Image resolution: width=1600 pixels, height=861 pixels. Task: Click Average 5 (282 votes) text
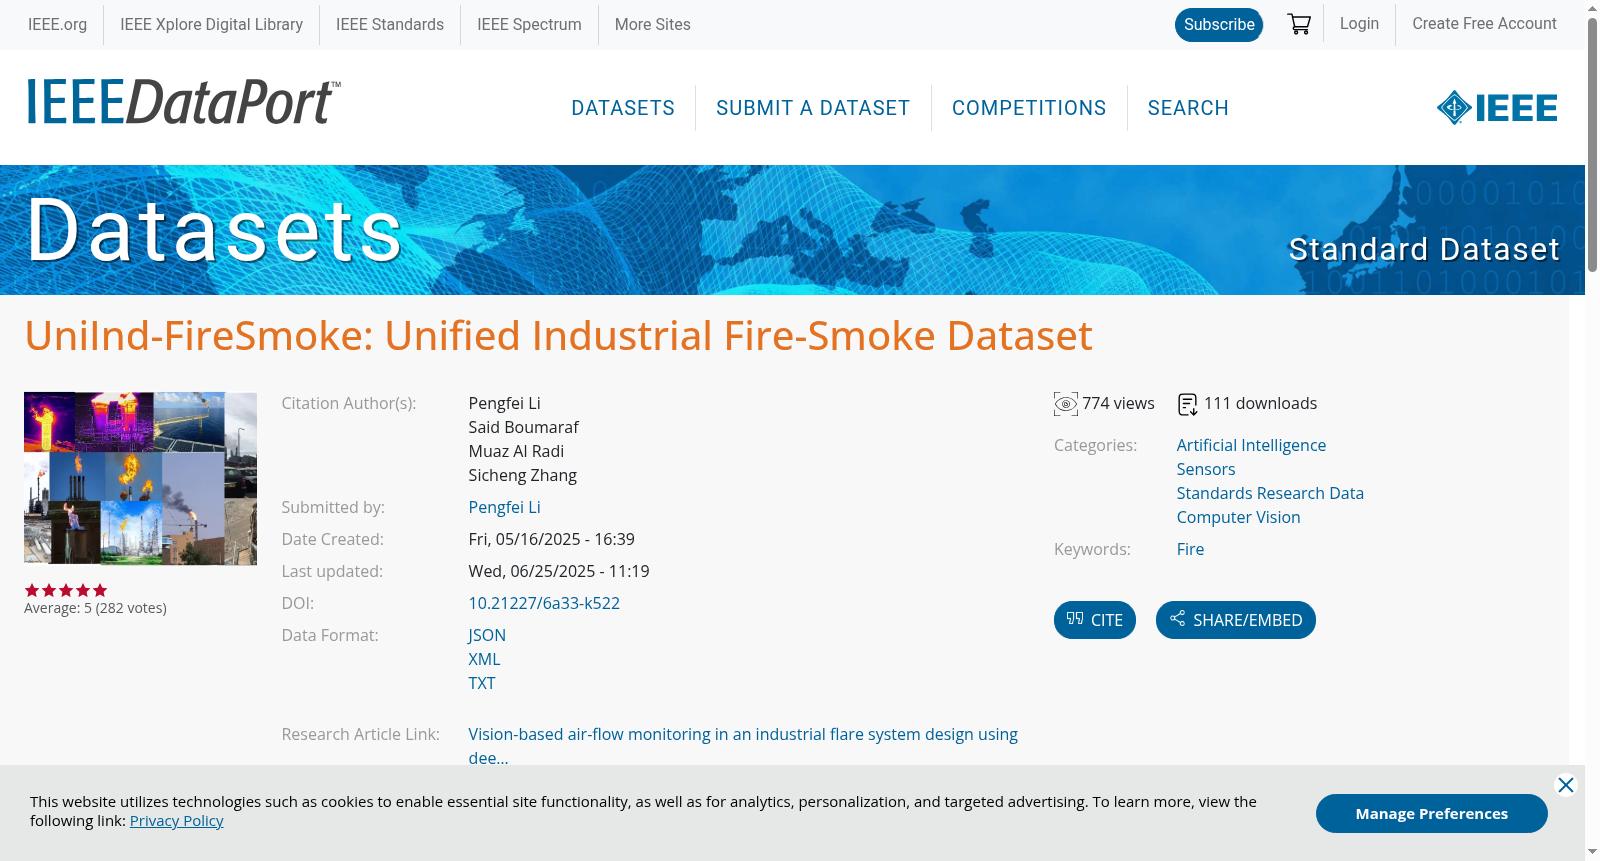pos(95,608)
